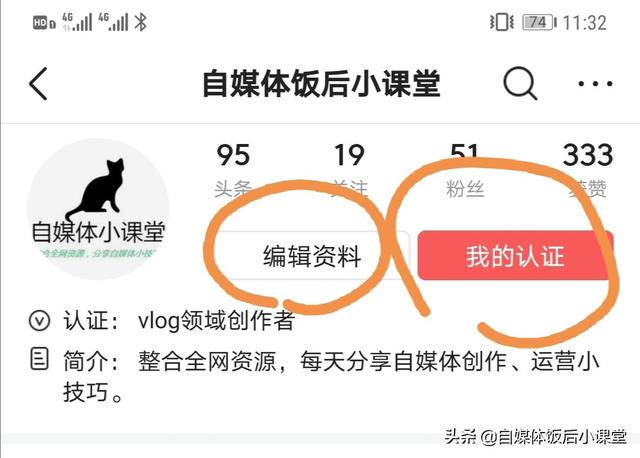Click the bio document icon
The width and height of the screenshot is (640, 458).
[x=40, y=359]
